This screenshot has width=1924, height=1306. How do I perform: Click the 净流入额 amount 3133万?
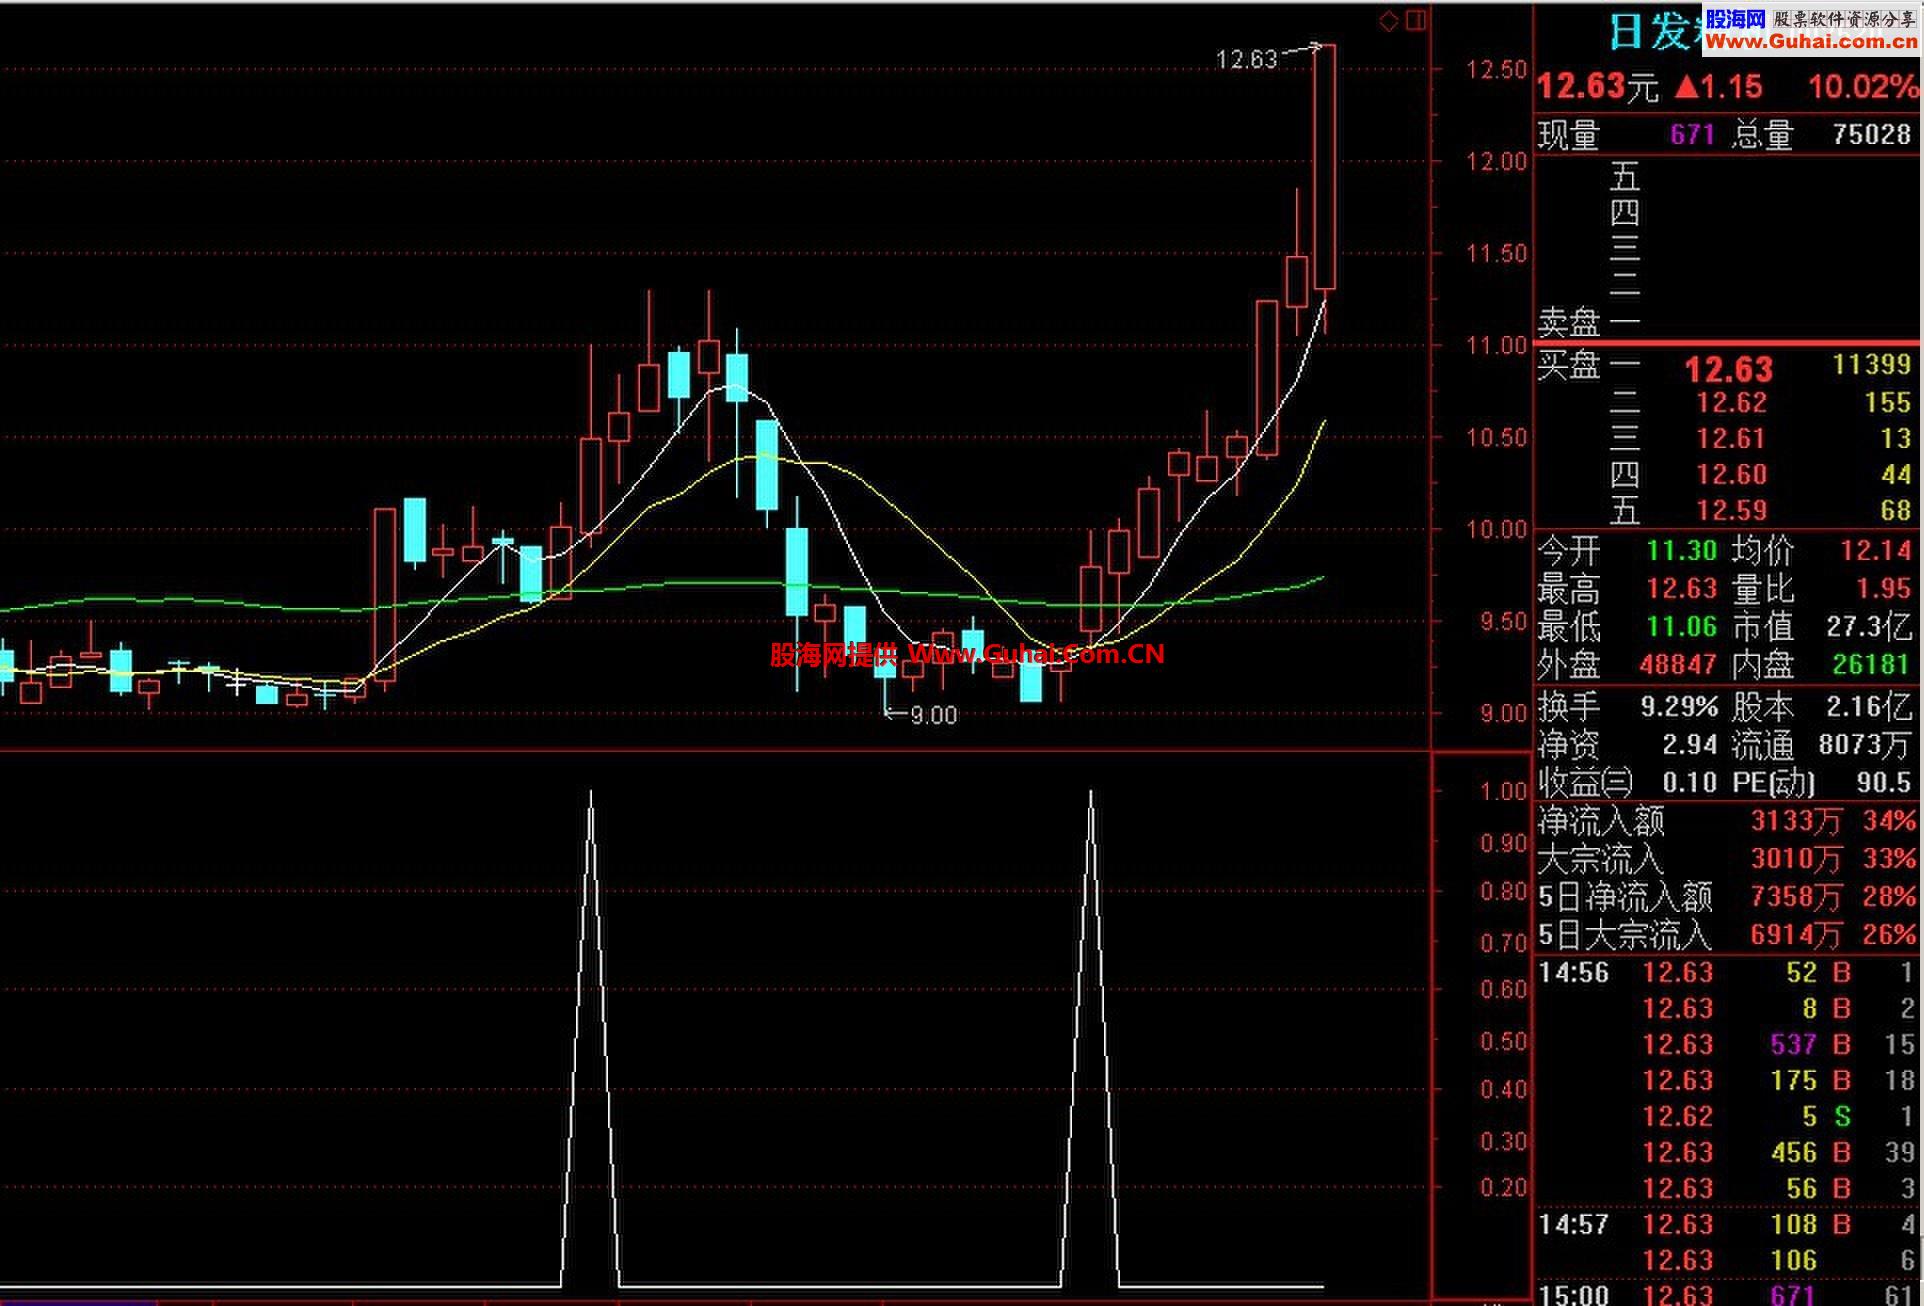[x=1795, y=822]
